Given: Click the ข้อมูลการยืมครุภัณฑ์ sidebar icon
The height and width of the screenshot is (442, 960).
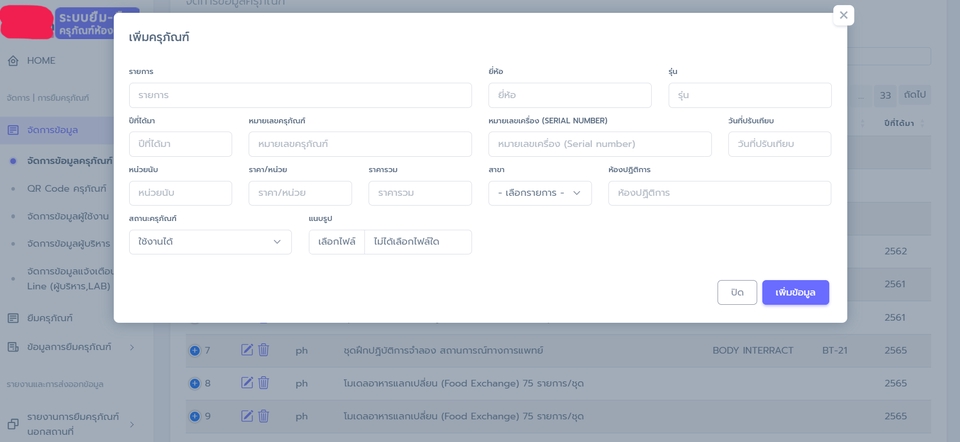Looking at the screenshot, I should [x=13, y=347].
